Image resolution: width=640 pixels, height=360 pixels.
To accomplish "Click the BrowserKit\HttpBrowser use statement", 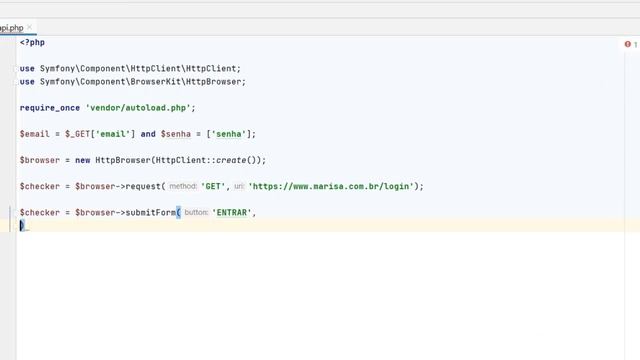I will click(133, 82).
